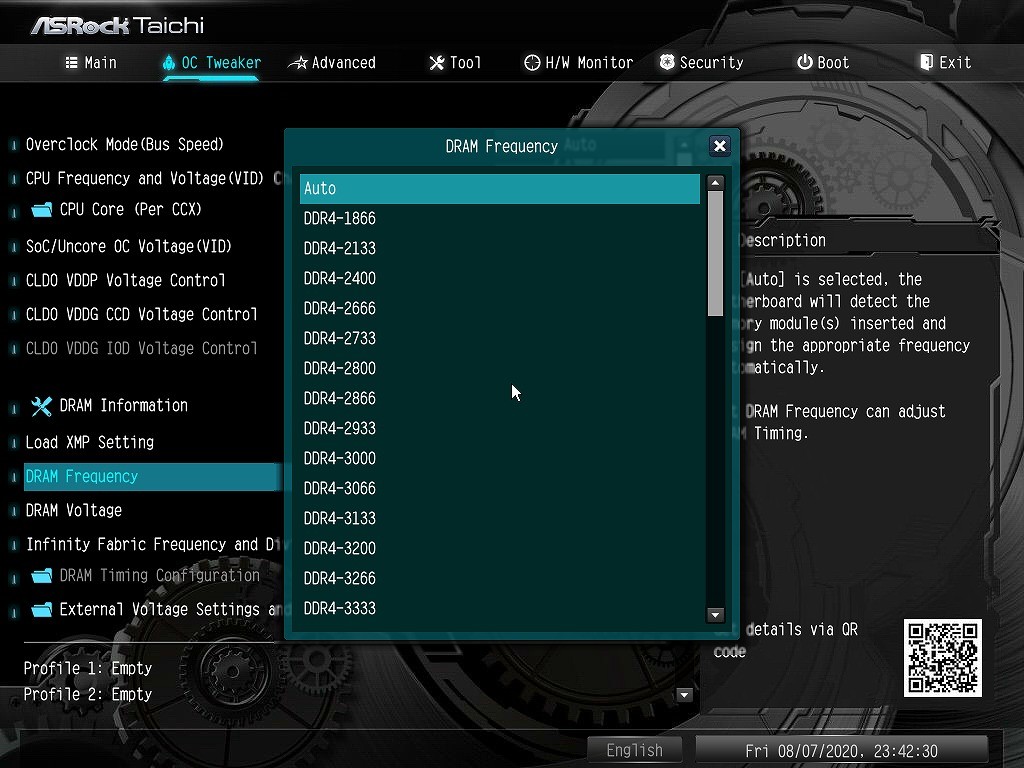The width and height of the screenshot is (1024, 768).
Task: Switch to the Security tab
Action: pyautogui.click(x=701, y=63)
